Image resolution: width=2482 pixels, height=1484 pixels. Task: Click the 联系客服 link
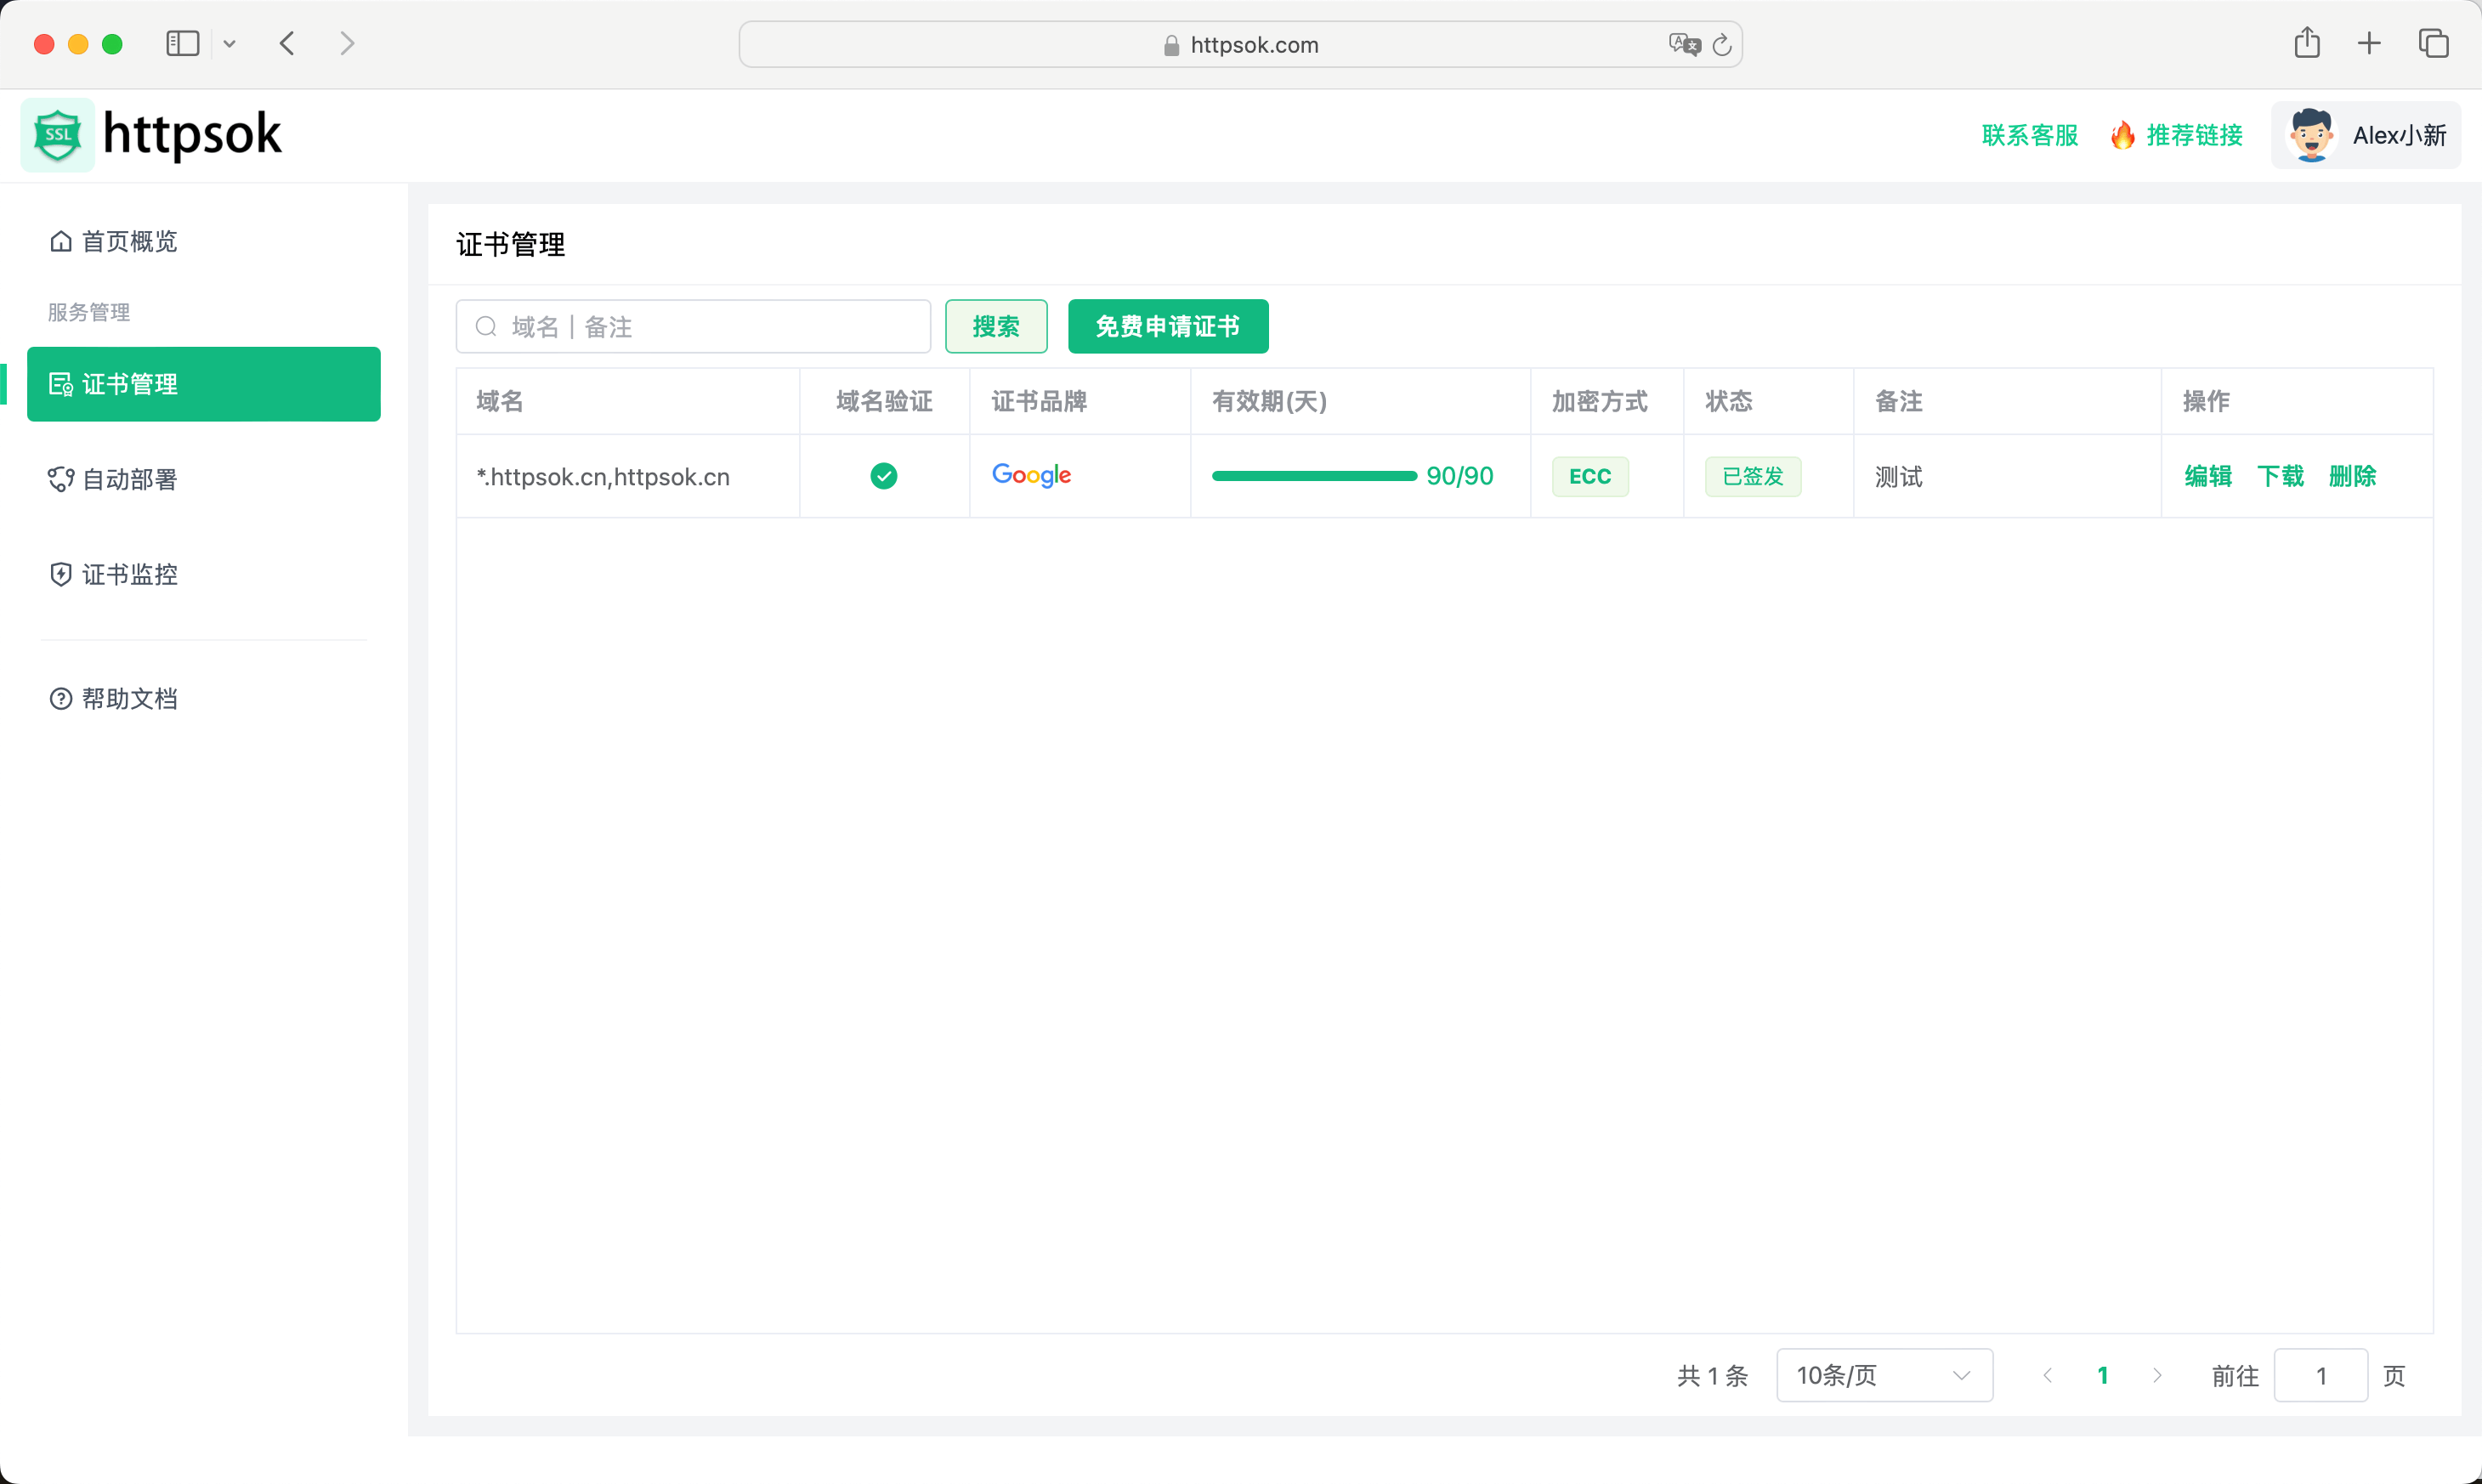pyautogui.click(x=2028, y=134)
